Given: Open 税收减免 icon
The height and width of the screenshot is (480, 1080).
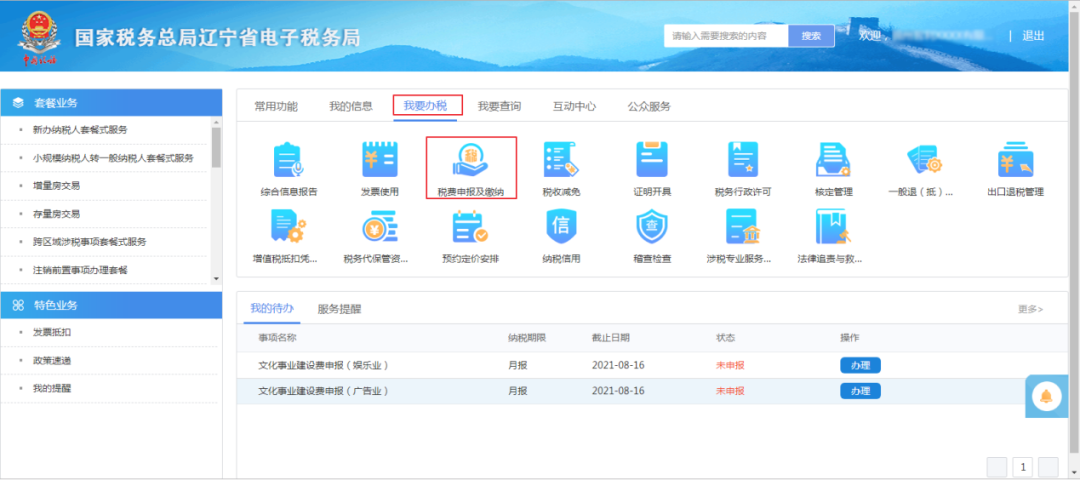Looking at the screenshot, I should (561, 160).
